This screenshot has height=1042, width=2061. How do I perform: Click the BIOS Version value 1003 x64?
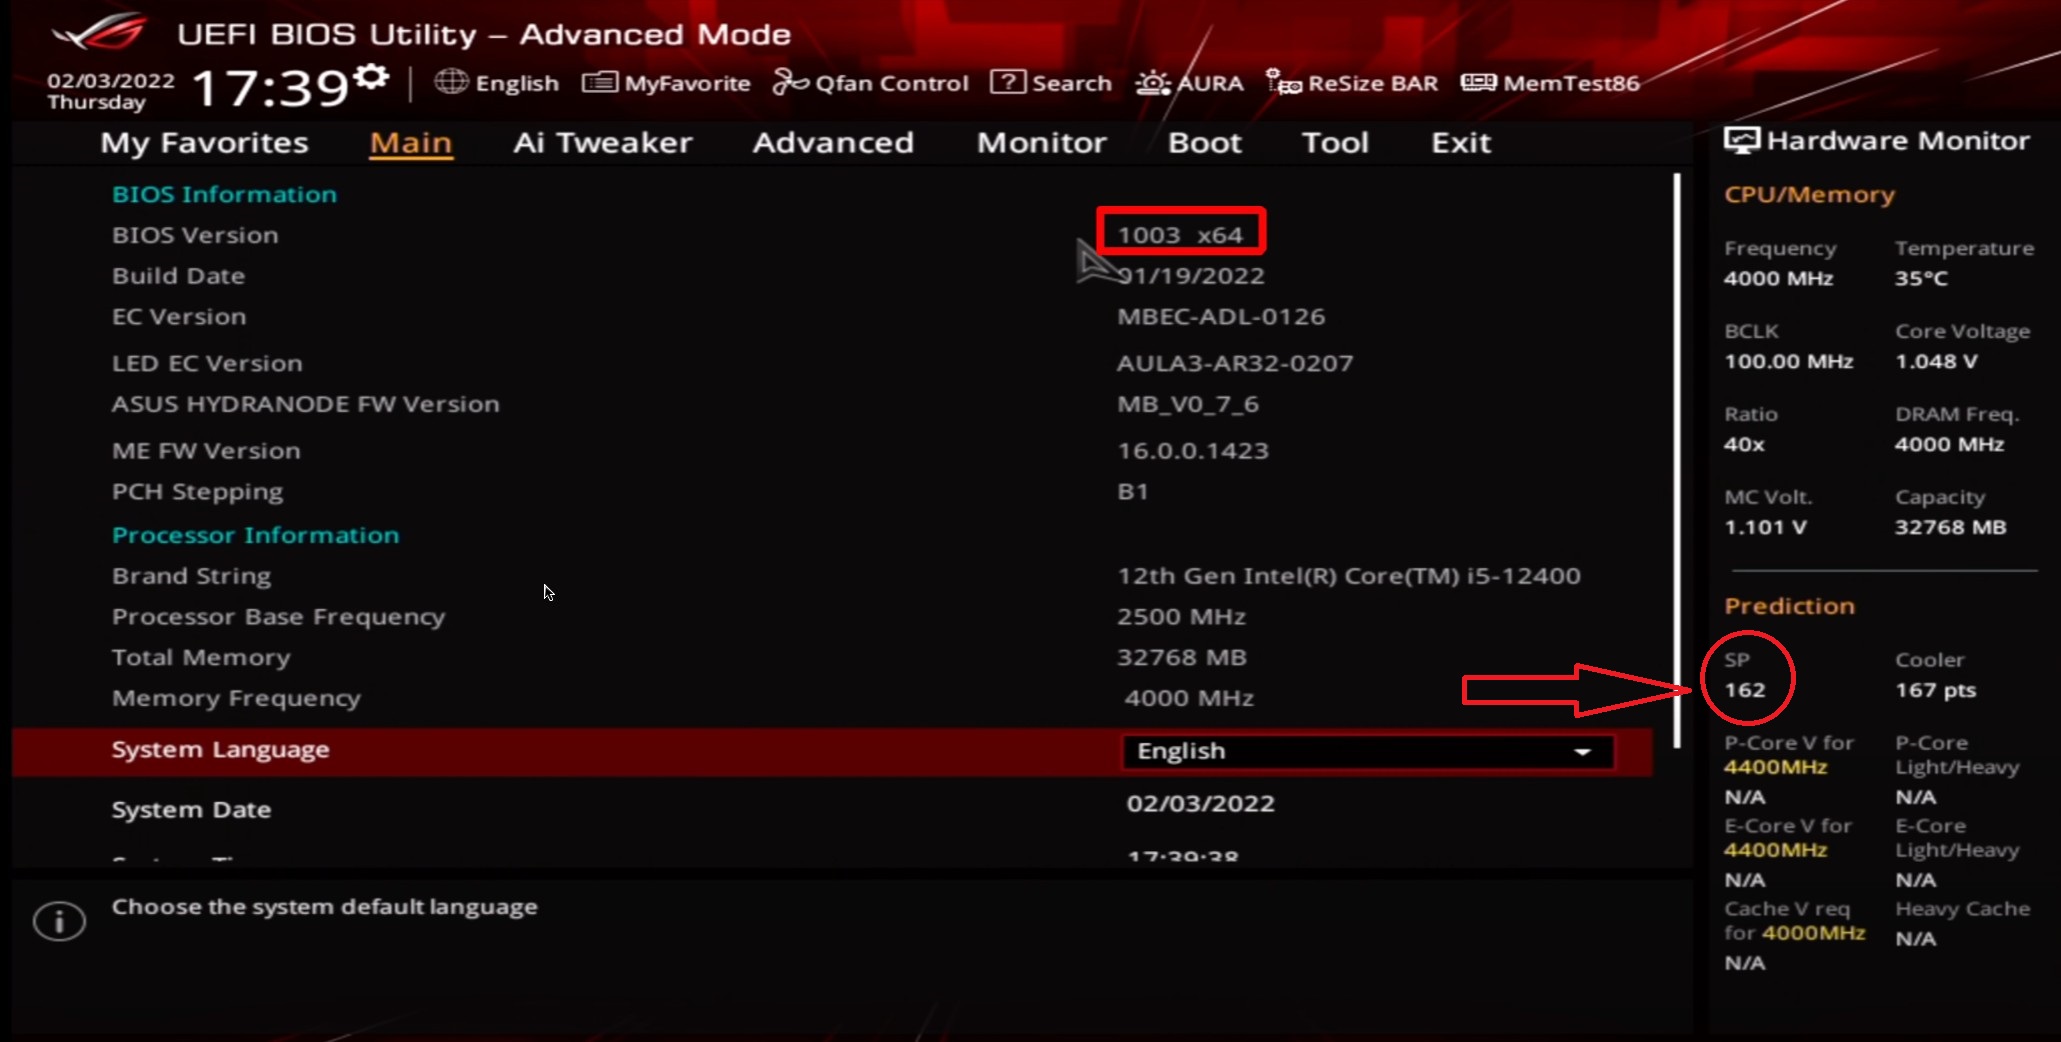coord(1180,235)
